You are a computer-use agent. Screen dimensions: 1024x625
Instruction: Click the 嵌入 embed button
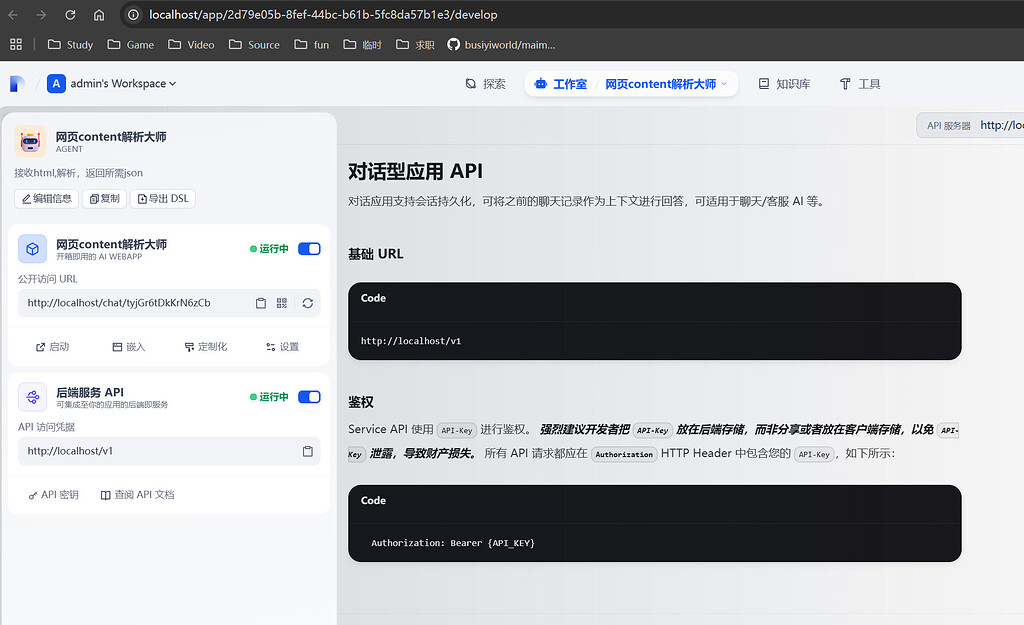[129, 347]
